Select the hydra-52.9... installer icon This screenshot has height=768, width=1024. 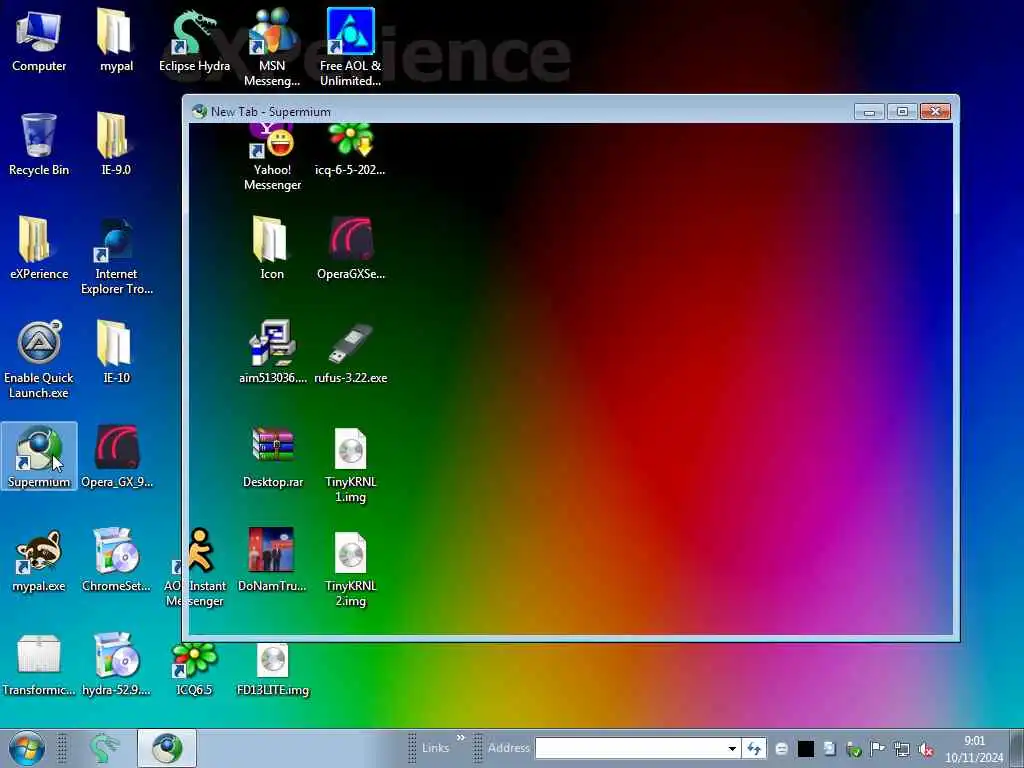click(x=116, y=664)
